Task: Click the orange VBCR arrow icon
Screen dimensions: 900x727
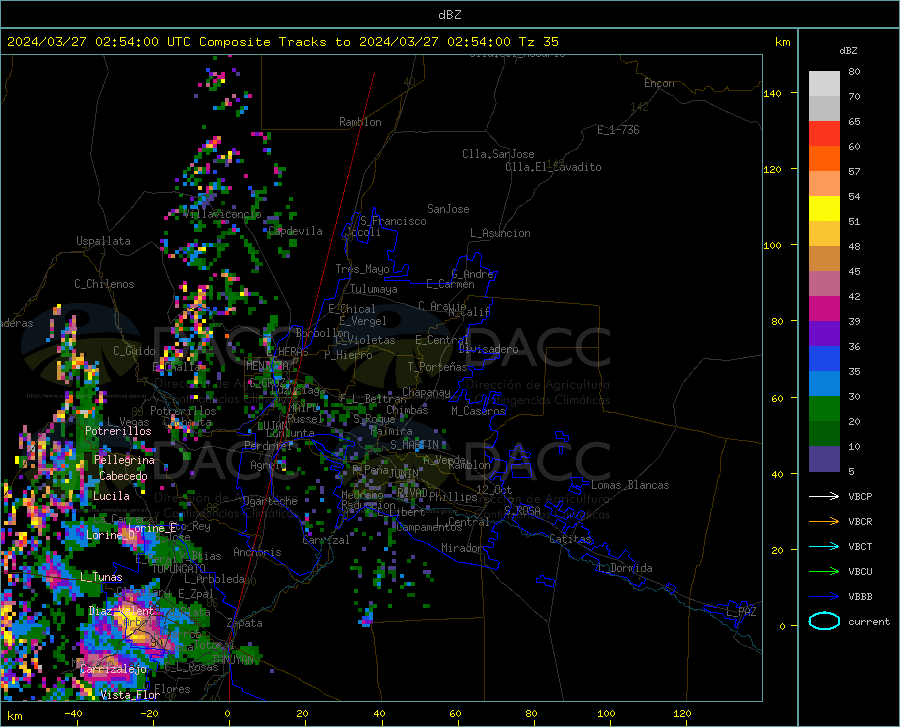Action: coord(824,522)
